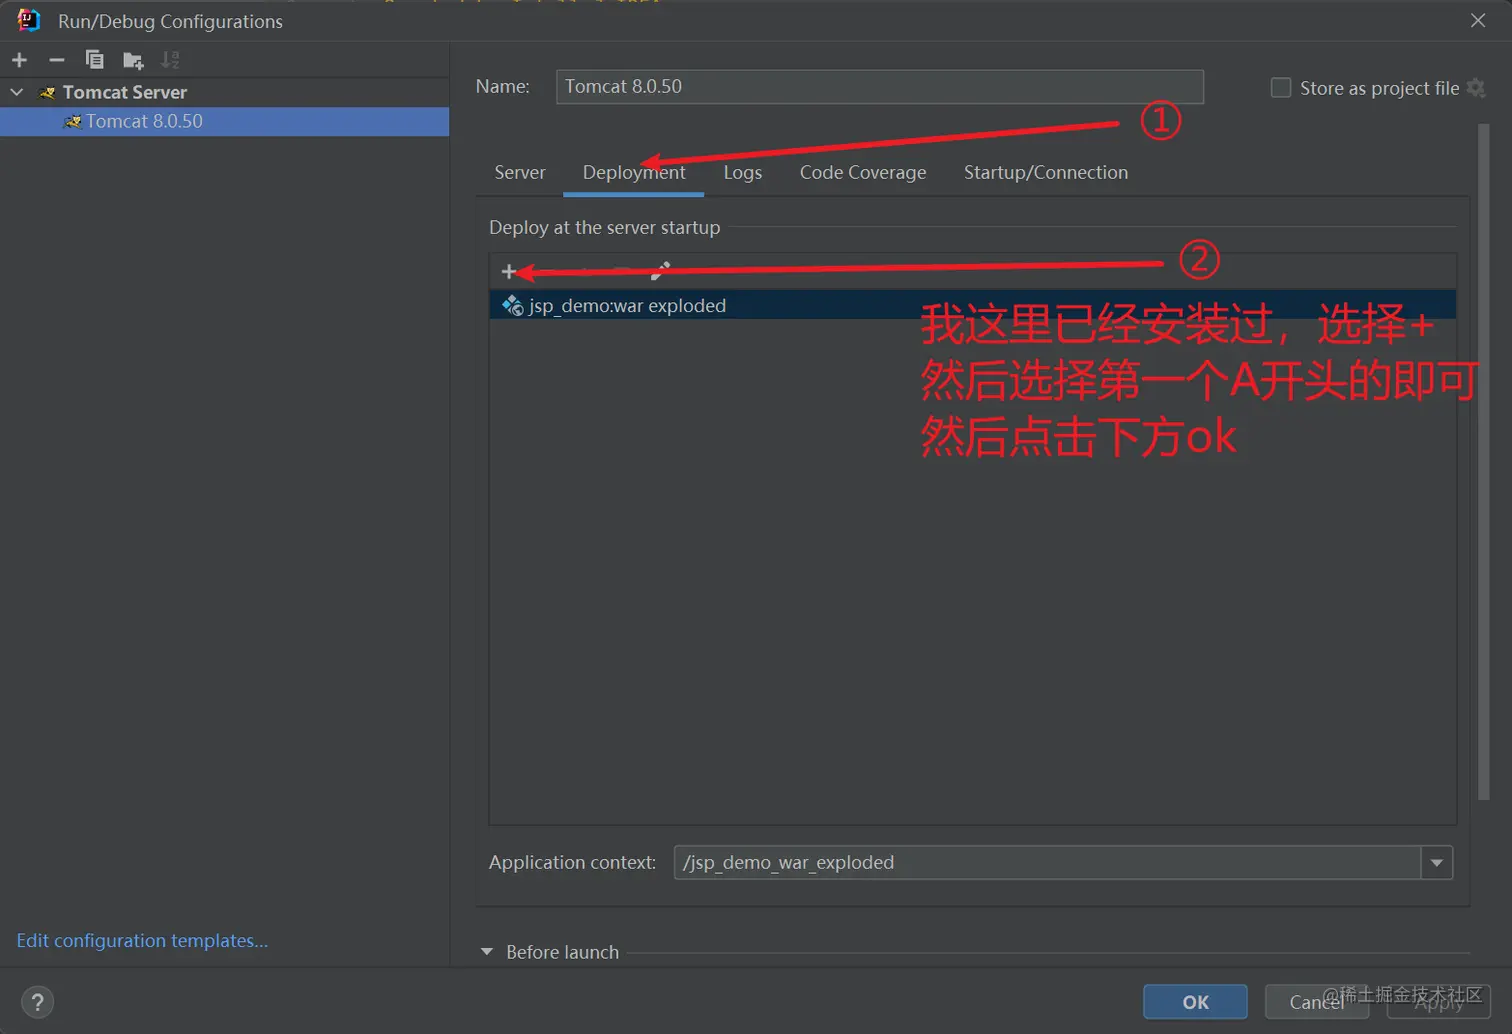Viewport: 1512px width, 1034px height.
Task: Open the Code Coverage tab
Action: click(863, 172)
